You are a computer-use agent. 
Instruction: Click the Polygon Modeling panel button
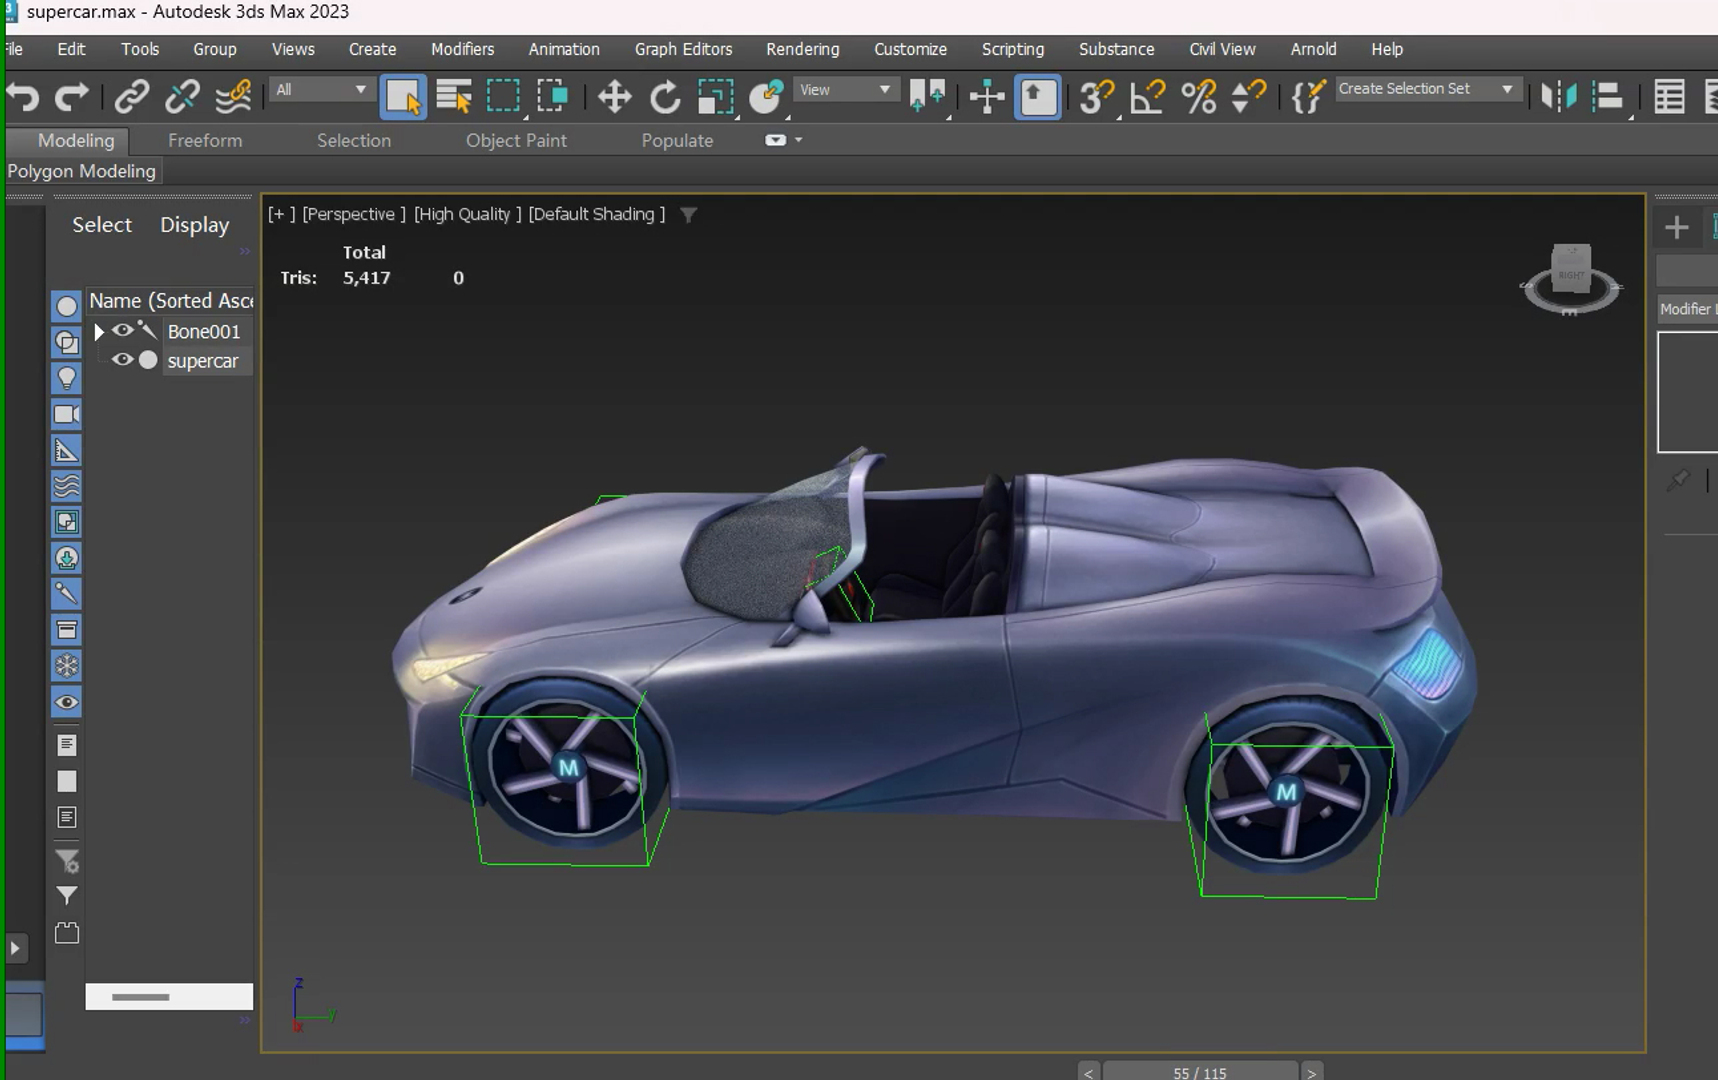click(82, 171)
